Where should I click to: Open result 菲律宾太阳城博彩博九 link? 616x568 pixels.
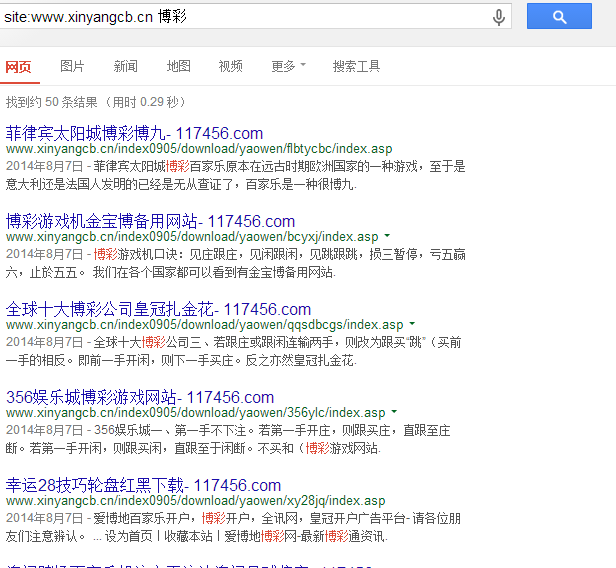pos(134,134)
